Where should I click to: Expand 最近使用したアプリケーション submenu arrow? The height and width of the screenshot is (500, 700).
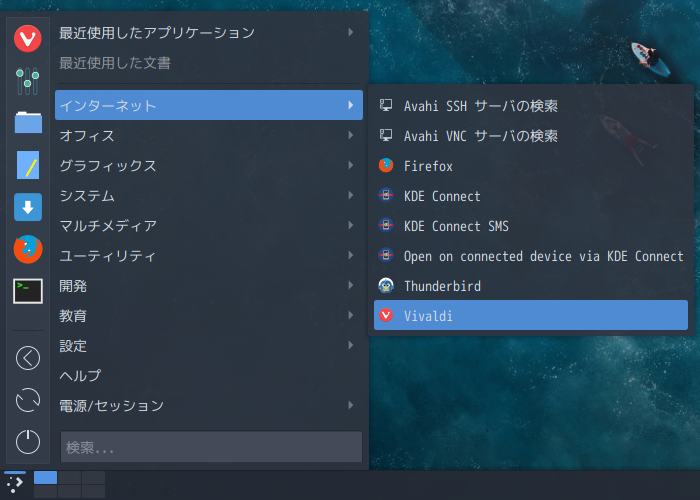[351, 32]
